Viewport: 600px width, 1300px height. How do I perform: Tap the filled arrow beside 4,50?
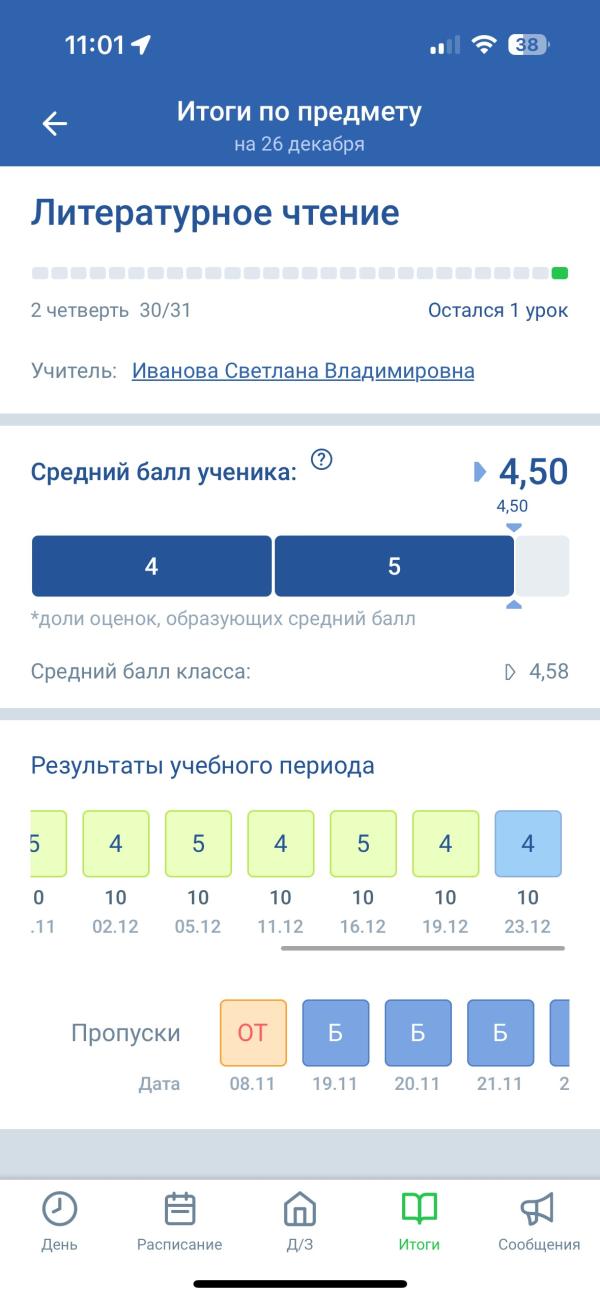click(480, 471)
